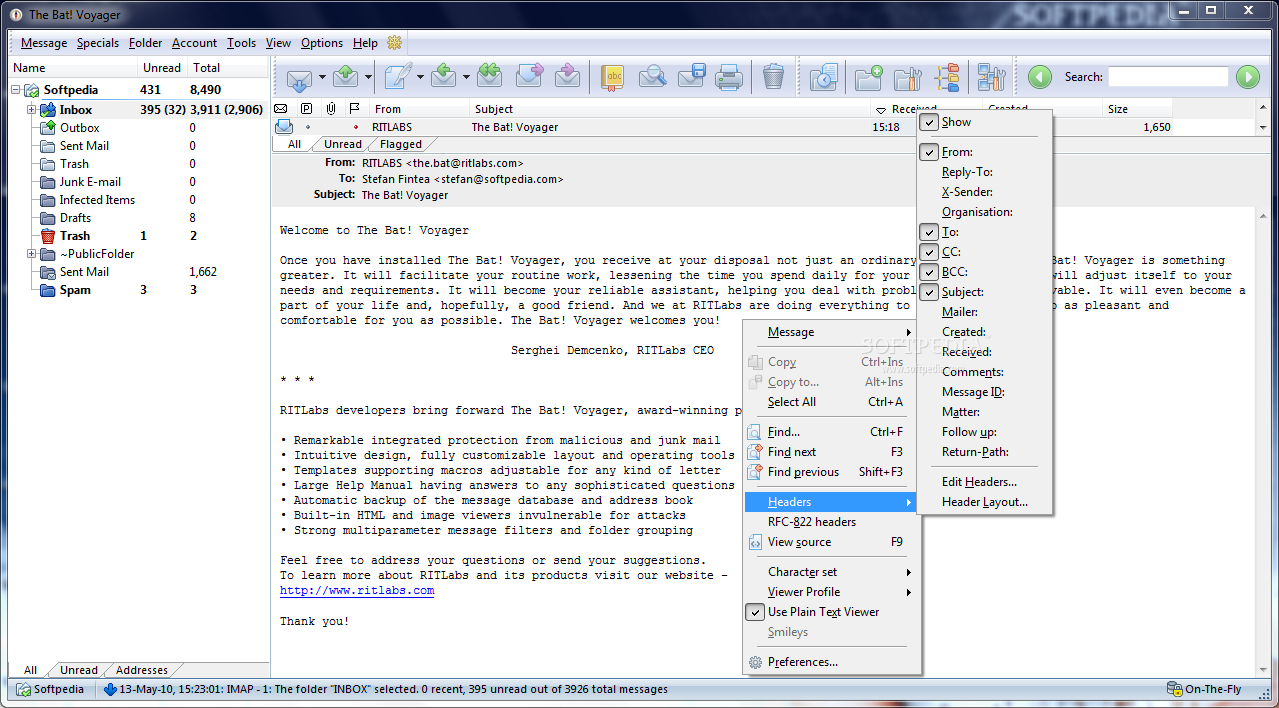This screenshot has height=708, width=1279.
Task: Click the Create New Folder toolbar icon
Action: tap(868, 77)
